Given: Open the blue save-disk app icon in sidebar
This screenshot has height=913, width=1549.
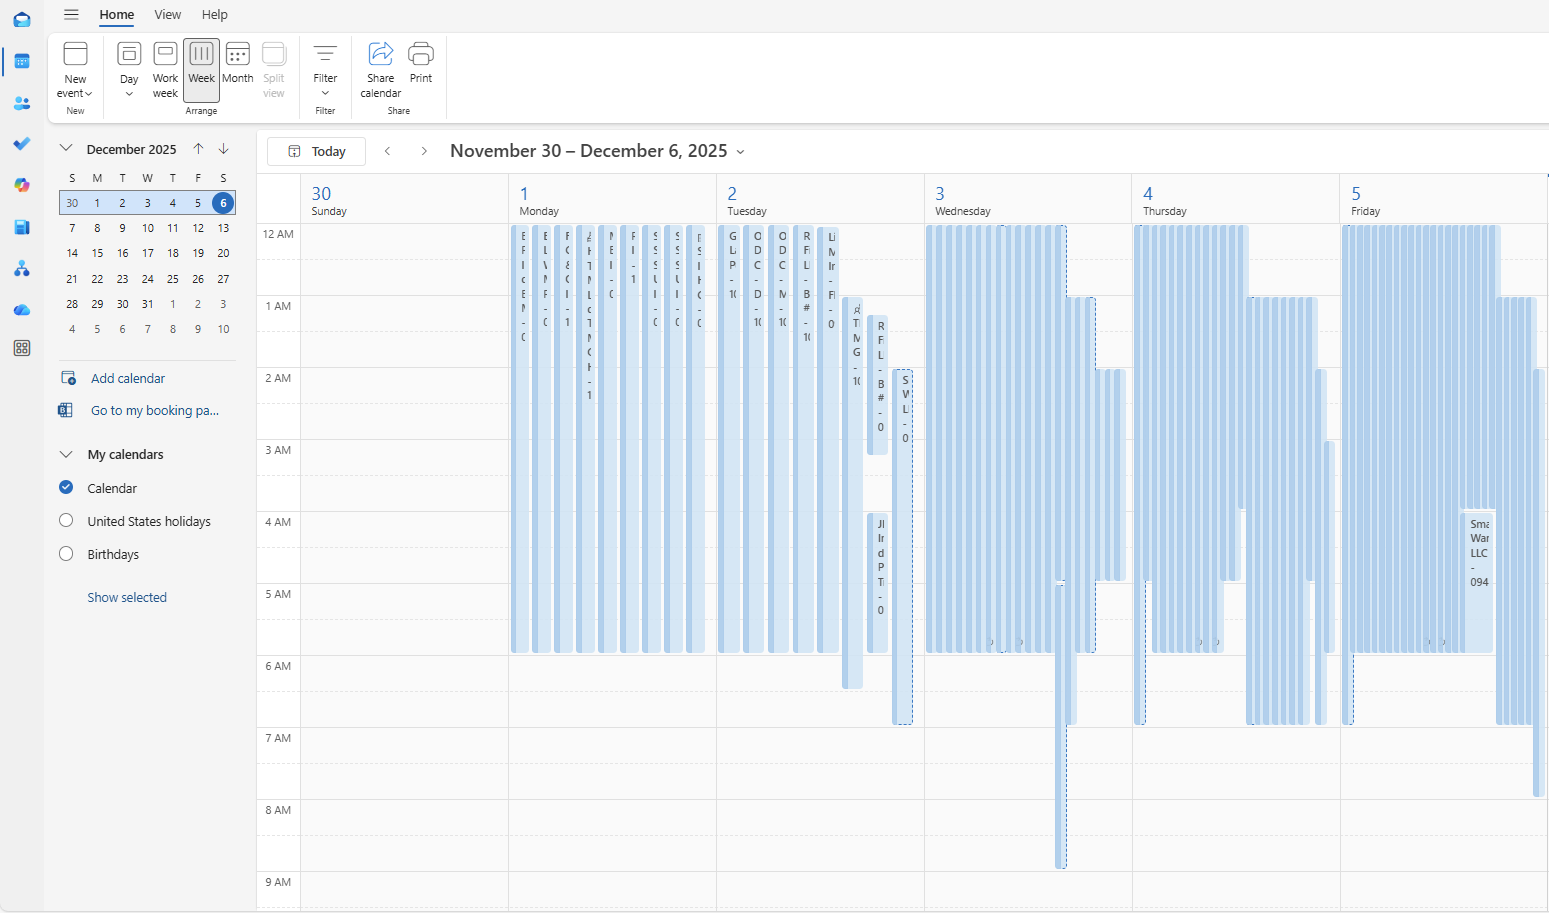Looking at the screenshot, I should pos(22,227).
